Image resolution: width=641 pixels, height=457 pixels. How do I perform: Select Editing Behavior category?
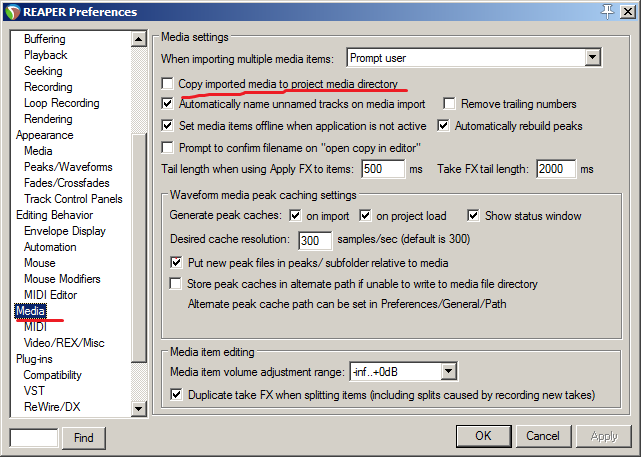tap(54, 215)
